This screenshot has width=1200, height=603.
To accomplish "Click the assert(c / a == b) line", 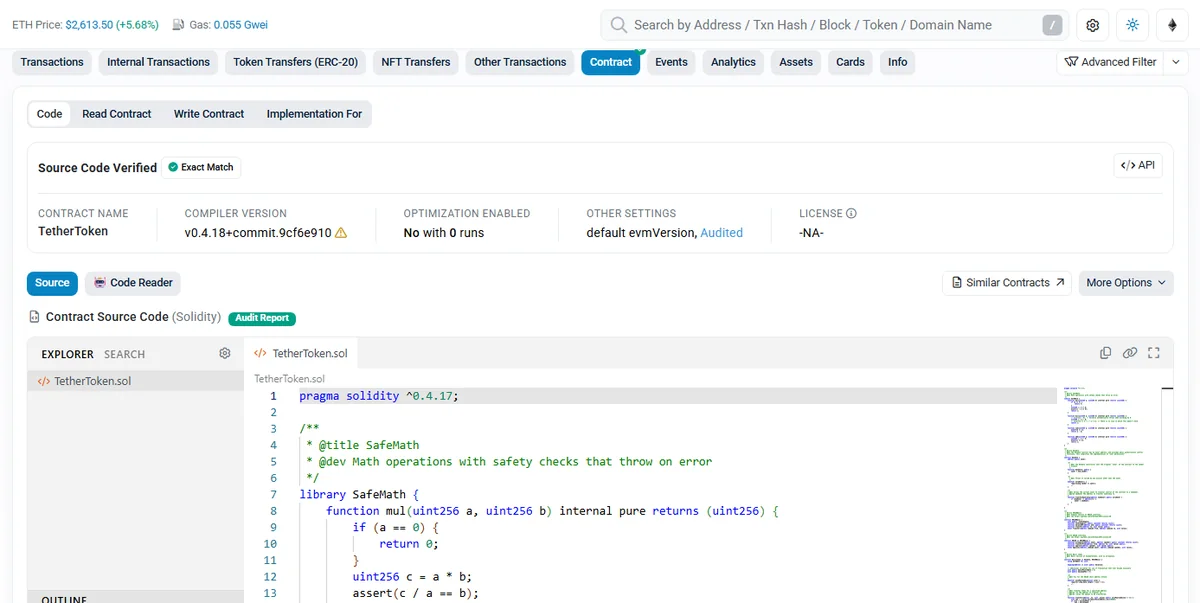I will 416,593.
